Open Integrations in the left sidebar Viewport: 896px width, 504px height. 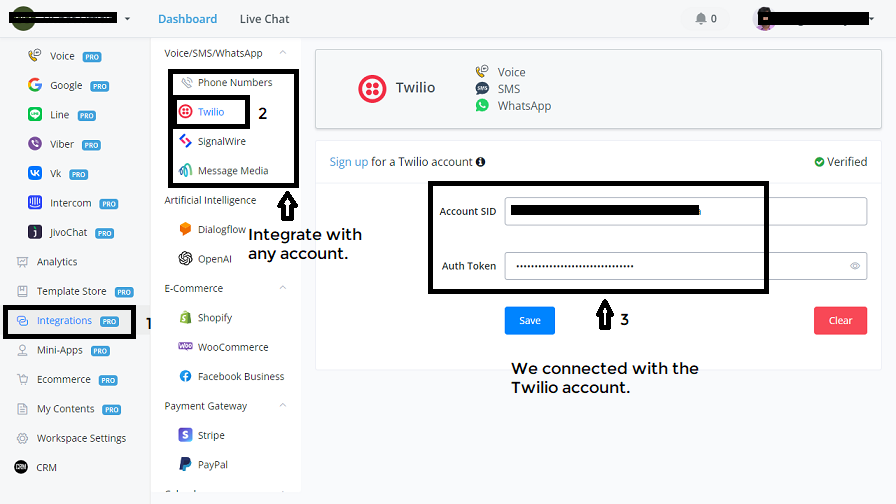point(64,321)
